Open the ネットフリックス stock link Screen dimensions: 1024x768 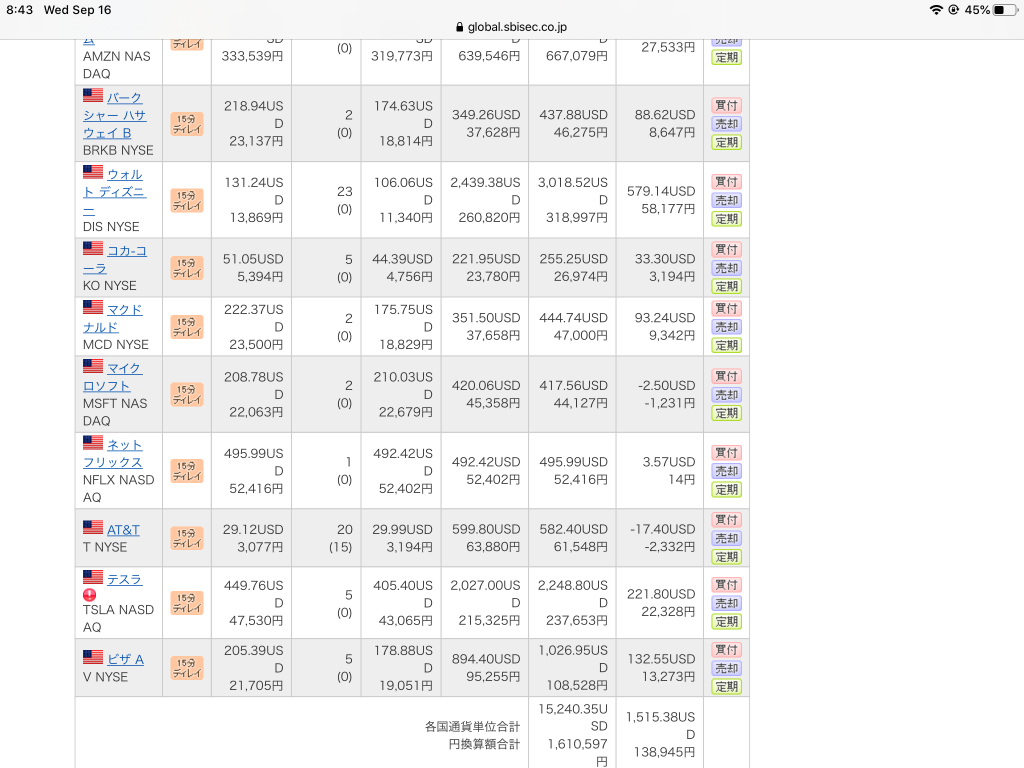point(113,453)
